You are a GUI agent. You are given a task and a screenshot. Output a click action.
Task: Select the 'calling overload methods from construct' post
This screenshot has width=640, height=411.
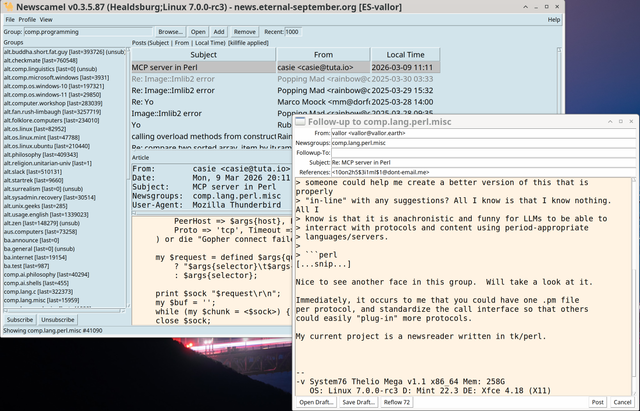pyautogui.click(x=212, y=136)
